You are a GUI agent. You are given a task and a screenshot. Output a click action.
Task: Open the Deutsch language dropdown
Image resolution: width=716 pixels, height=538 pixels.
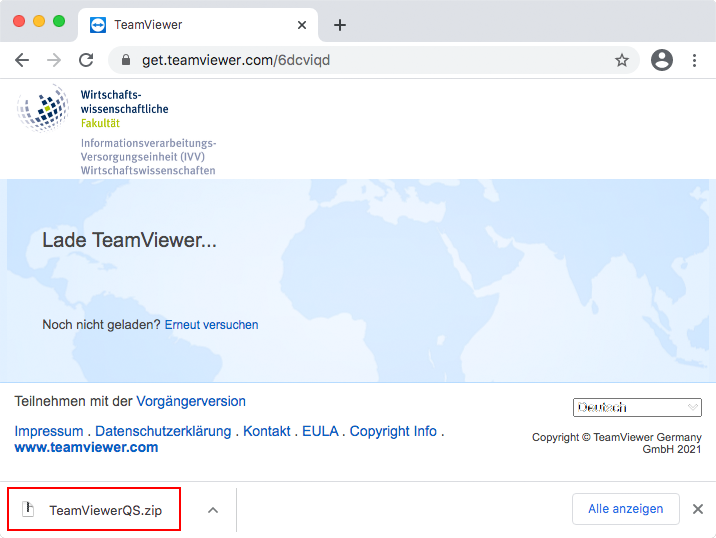pyautogui.click(x=637, y=407)
